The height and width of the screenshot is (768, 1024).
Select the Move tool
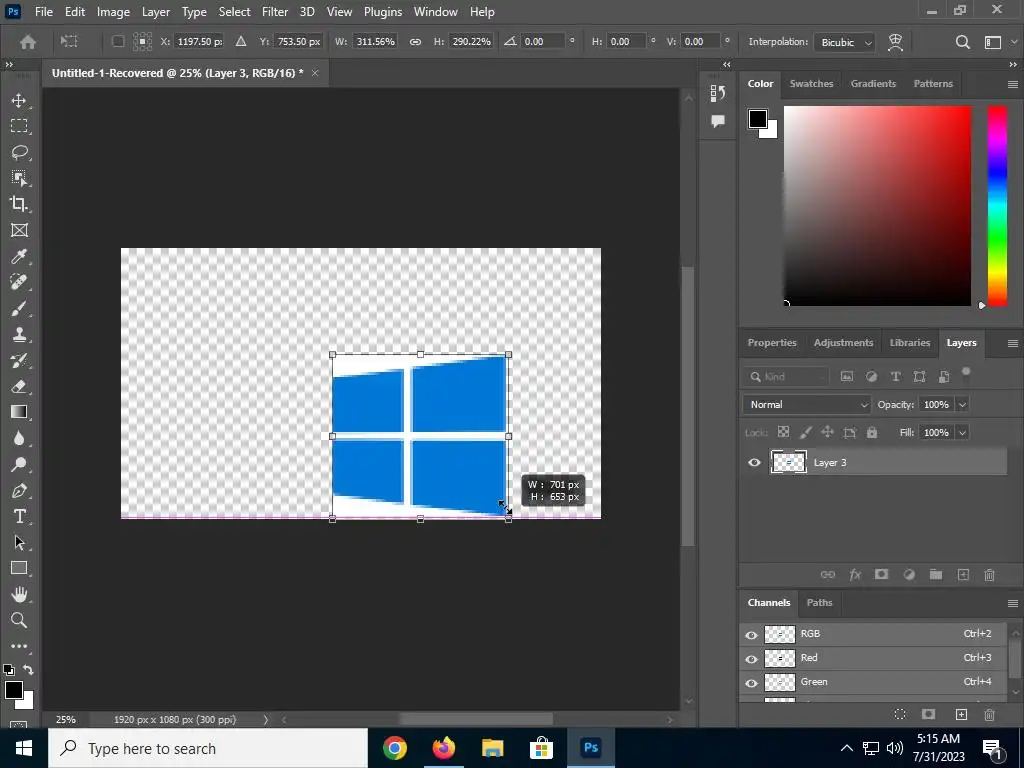[x=19, y=100]
